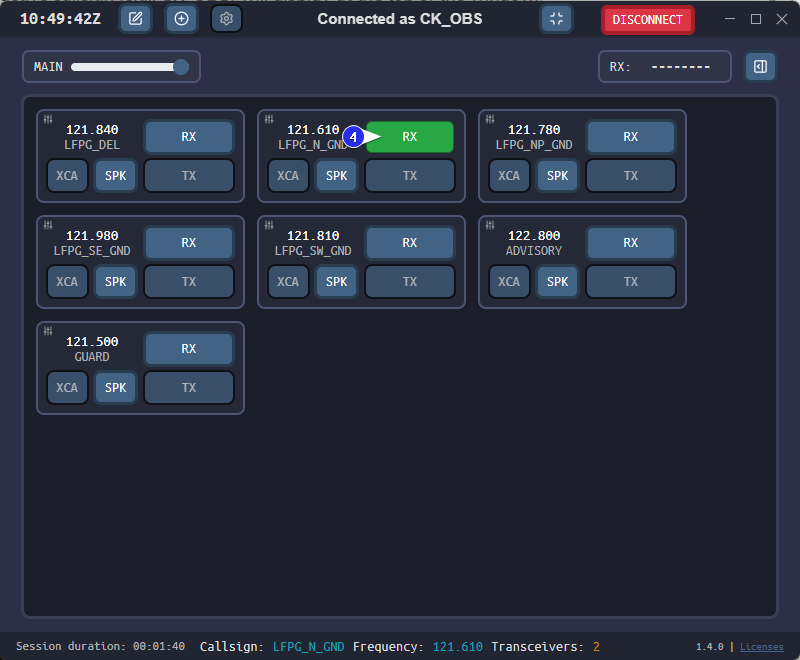Toggle SPK speaker on ADVISORY

pos(558,282)
